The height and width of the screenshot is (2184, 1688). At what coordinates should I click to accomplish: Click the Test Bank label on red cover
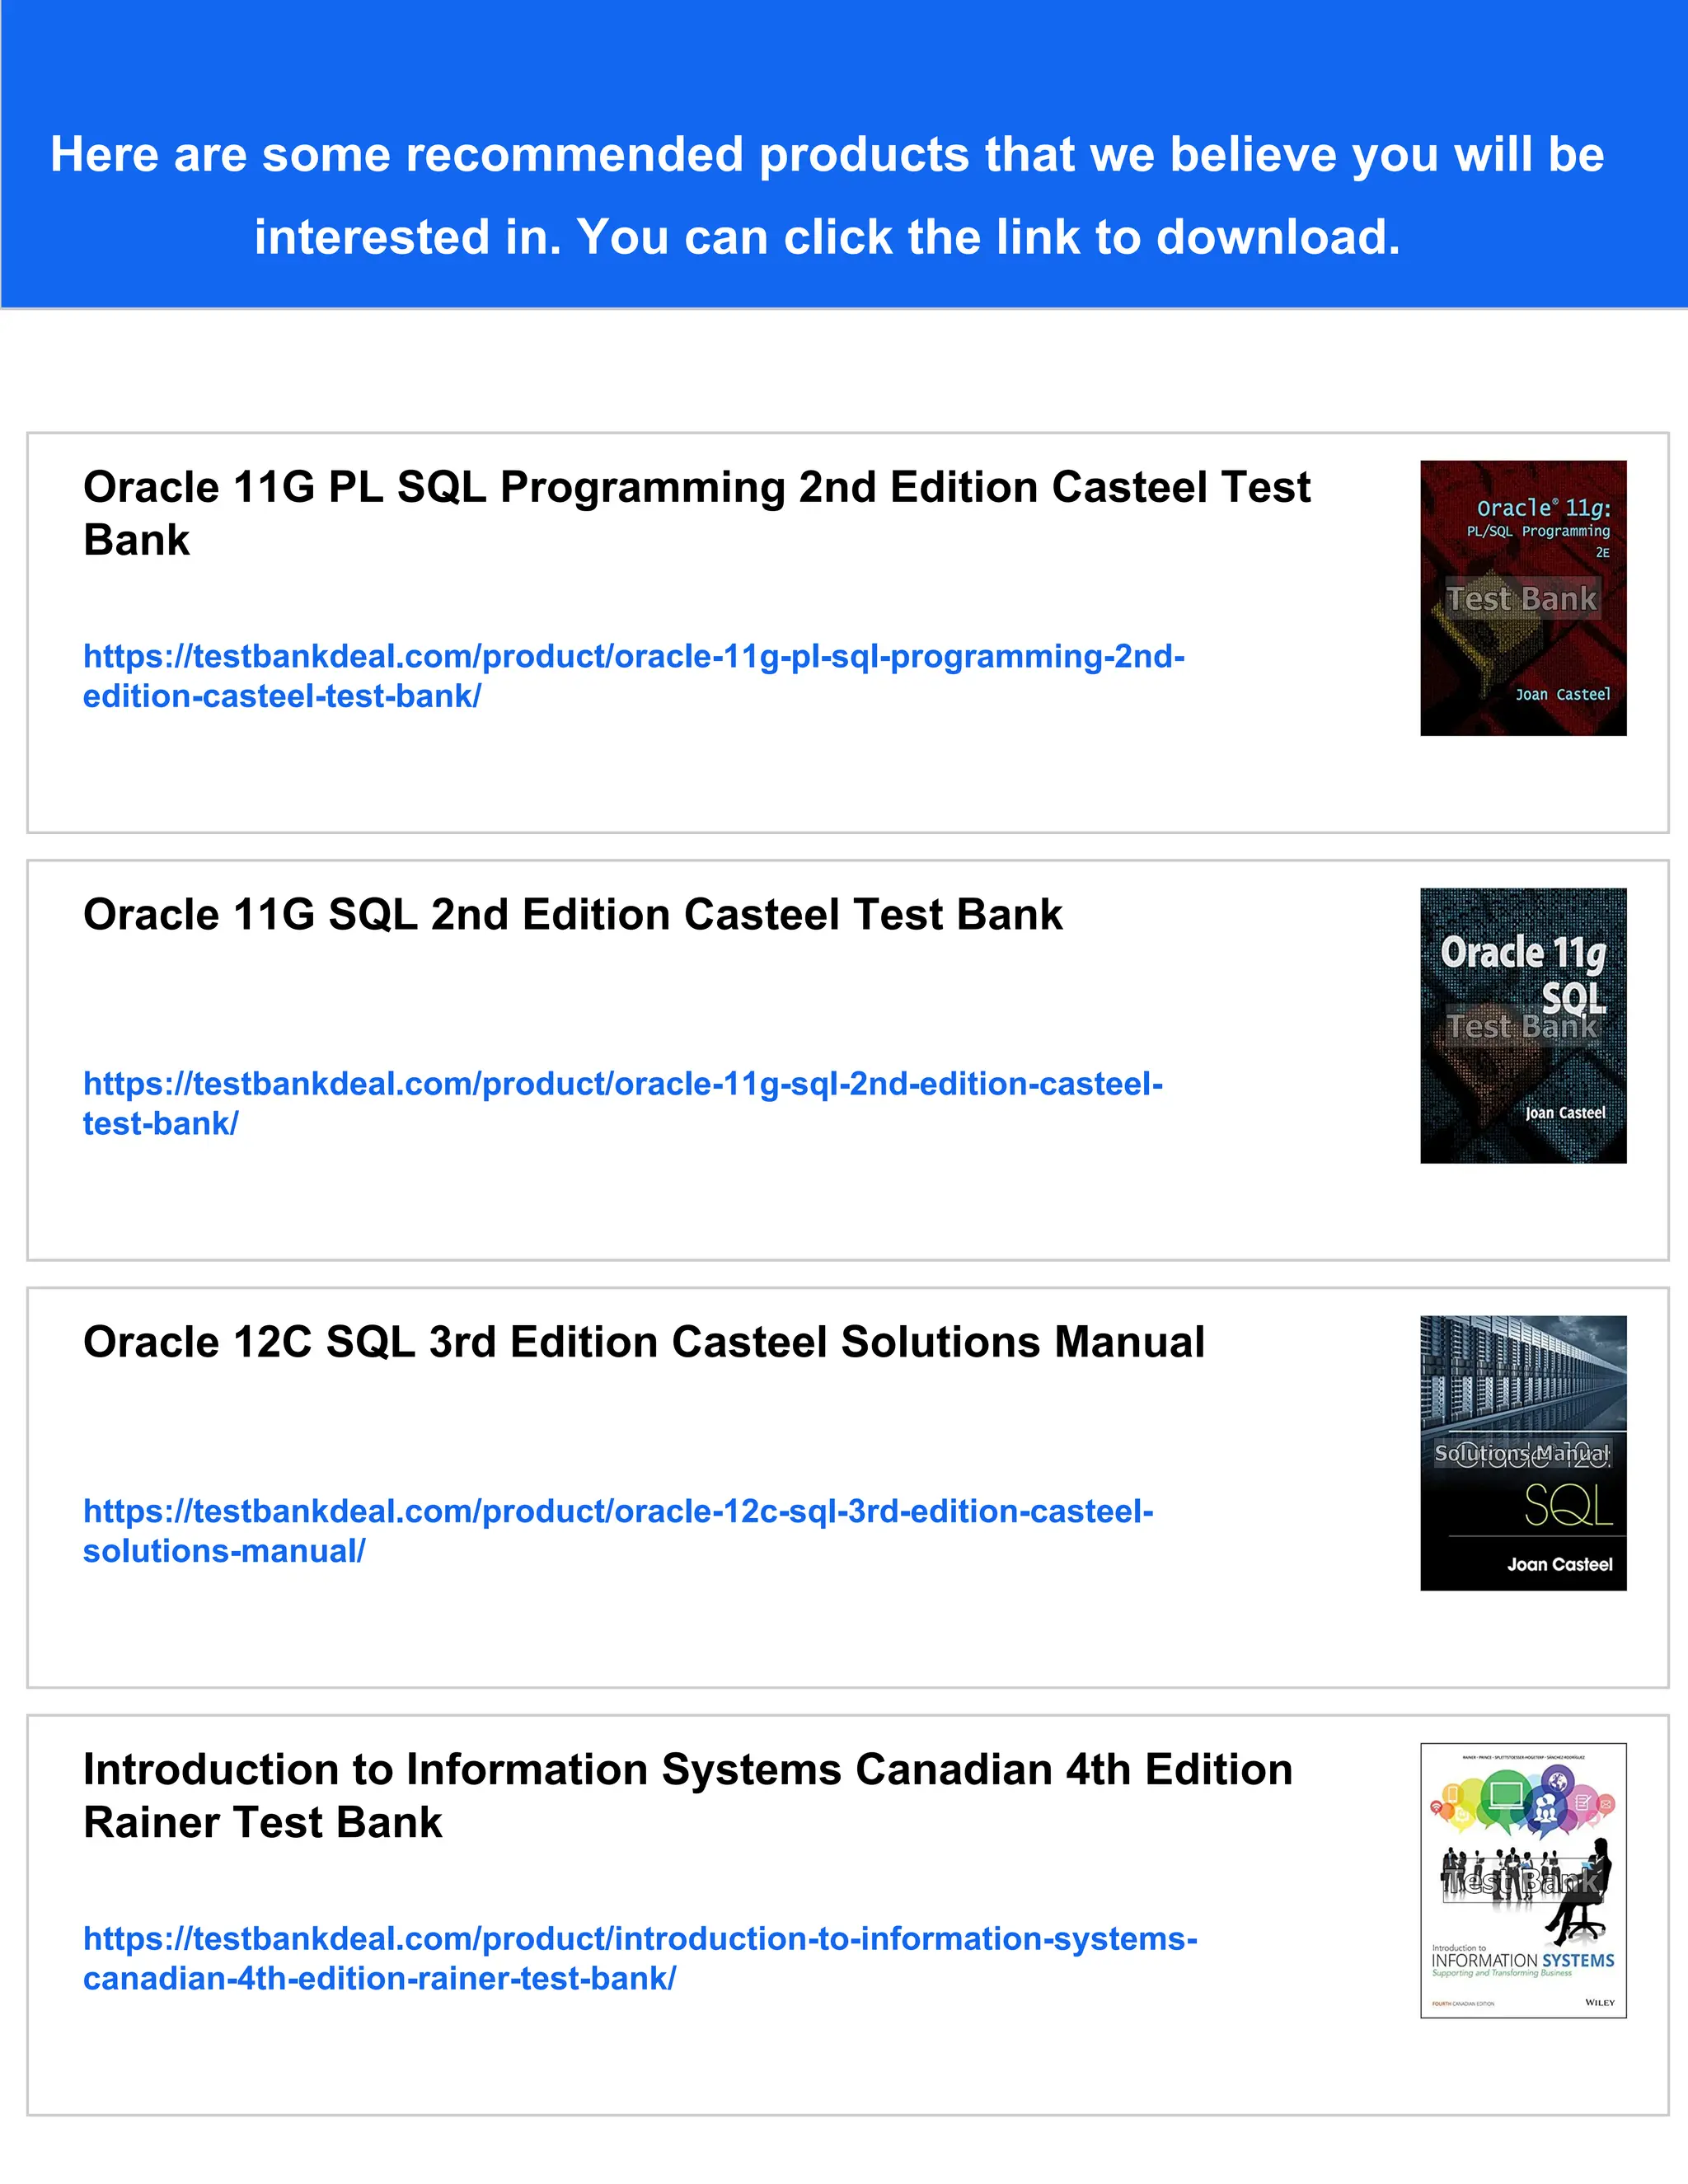[1522, 599]
